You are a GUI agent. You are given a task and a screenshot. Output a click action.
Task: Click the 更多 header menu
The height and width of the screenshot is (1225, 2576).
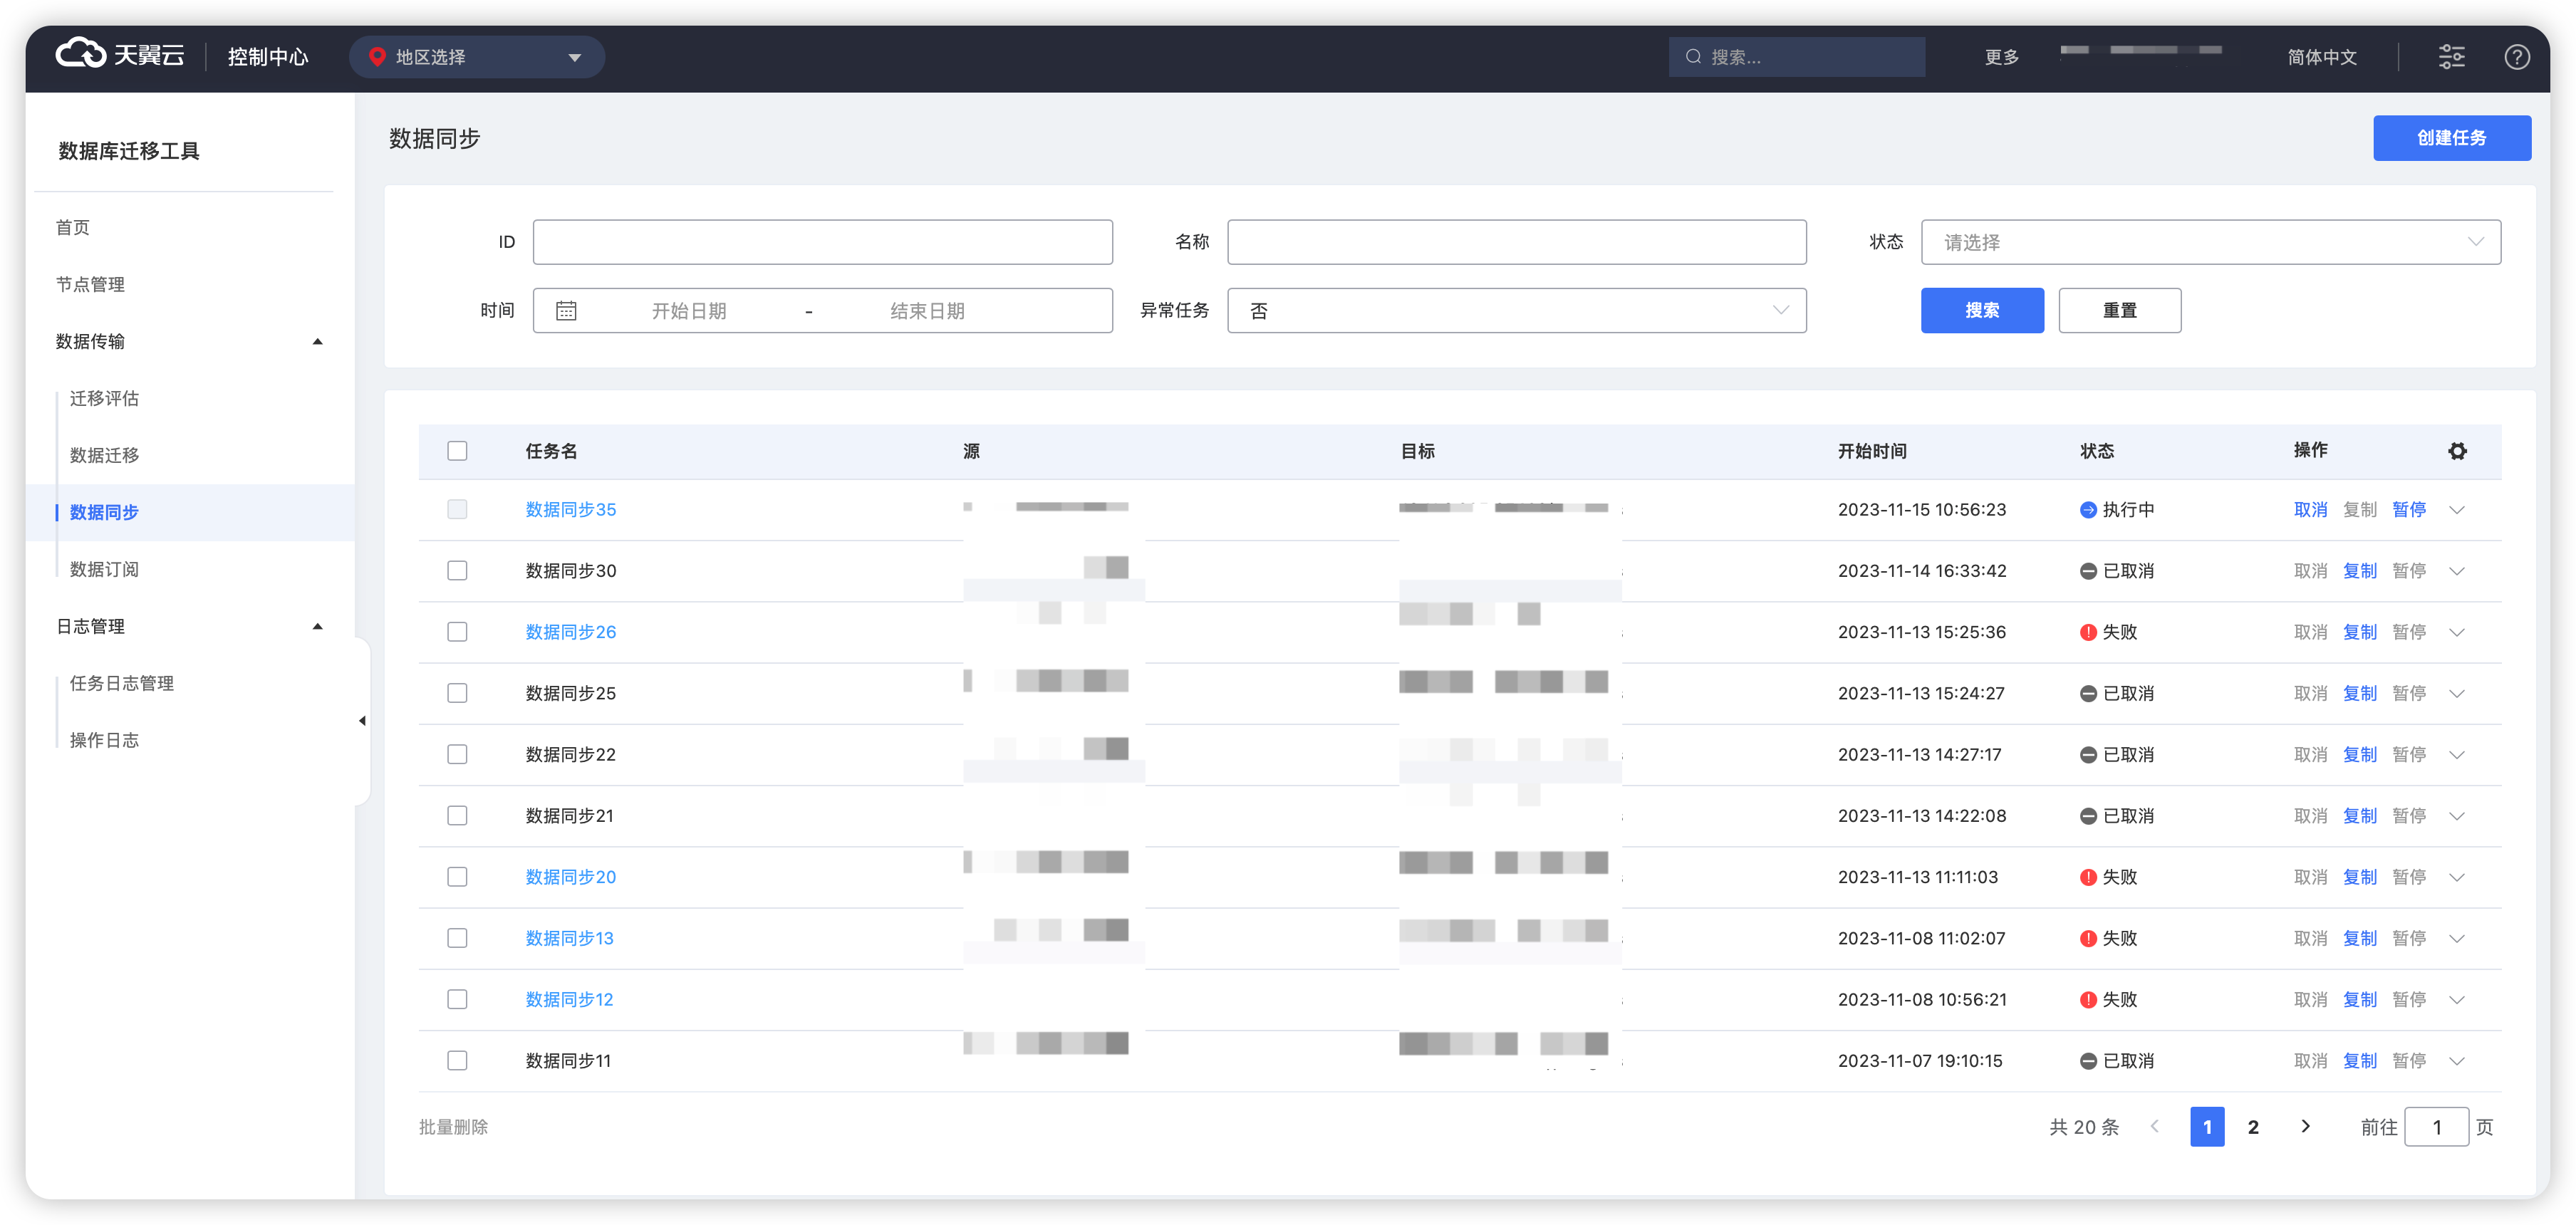coord(2002,57)
